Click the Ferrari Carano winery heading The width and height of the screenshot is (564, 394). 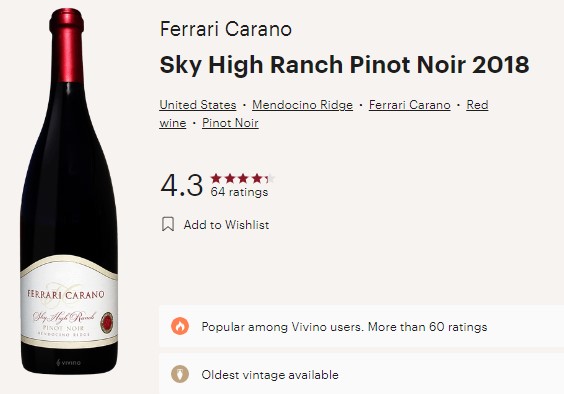pyautogui.click(x=226, y=29)
